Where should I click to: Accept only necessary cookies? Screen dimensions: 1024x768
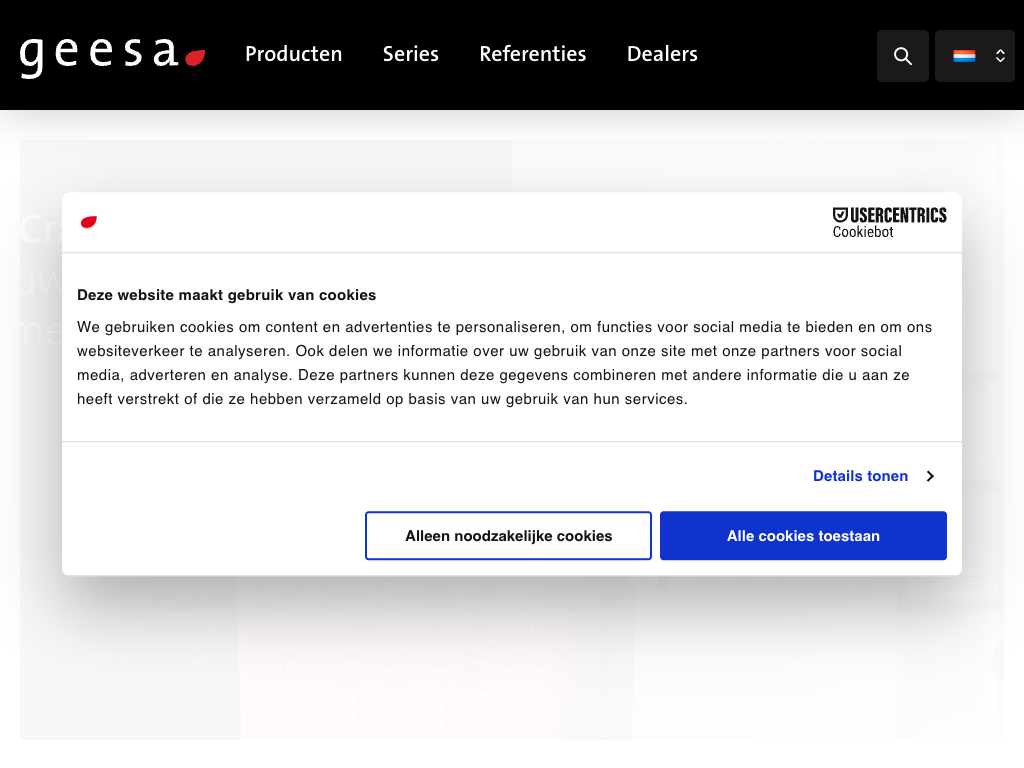508,536
